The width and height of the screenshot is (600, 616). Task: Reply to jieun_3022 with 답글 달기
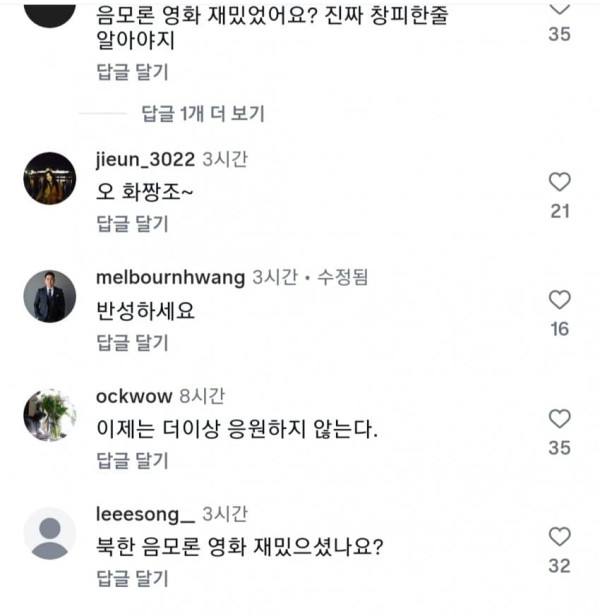pyautogui.click(x=132, y=224)
